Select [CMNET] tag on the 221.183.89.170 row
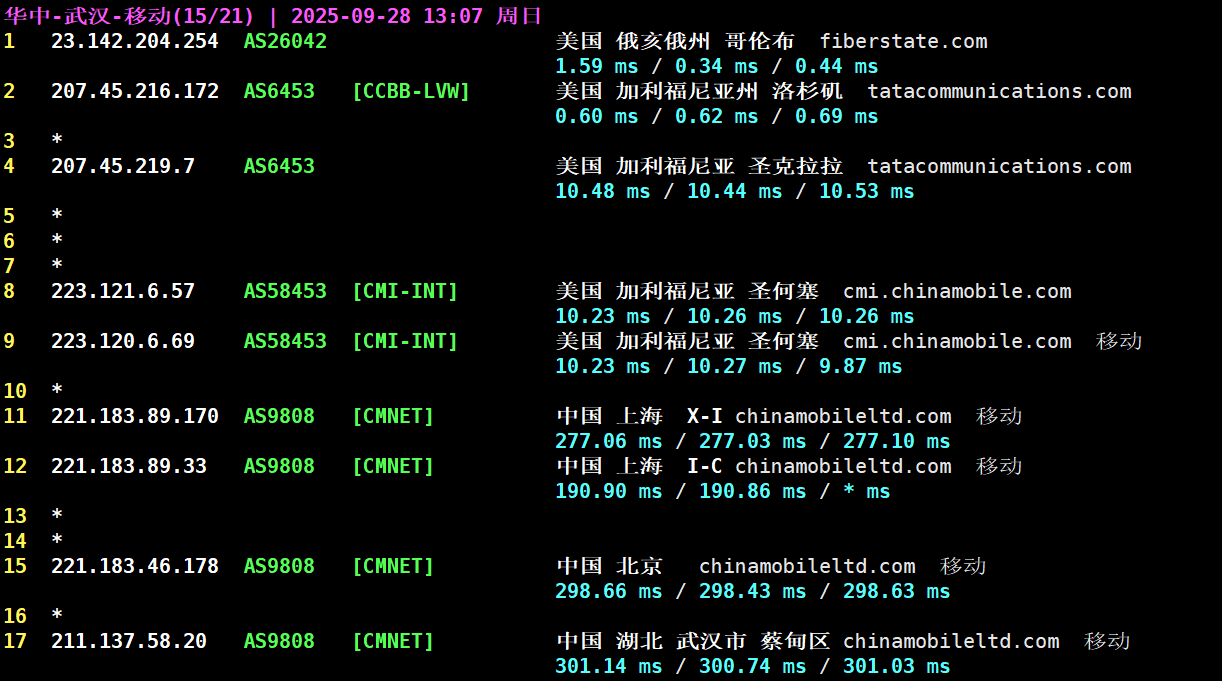The height and width of the screenshot is (681, 1222). (393, 416)
